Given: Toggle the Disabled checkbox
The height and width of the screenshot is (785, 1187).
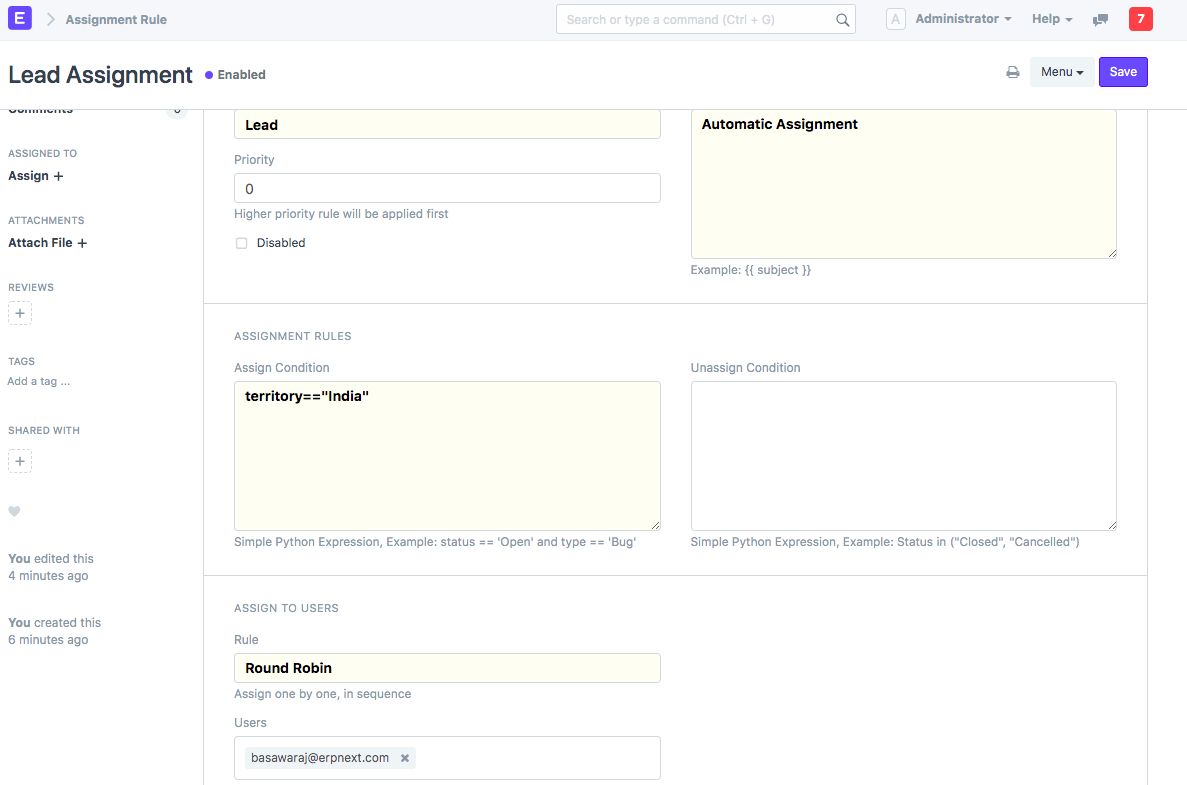Looking at the screenshot, I should click(x=241, y=243).
